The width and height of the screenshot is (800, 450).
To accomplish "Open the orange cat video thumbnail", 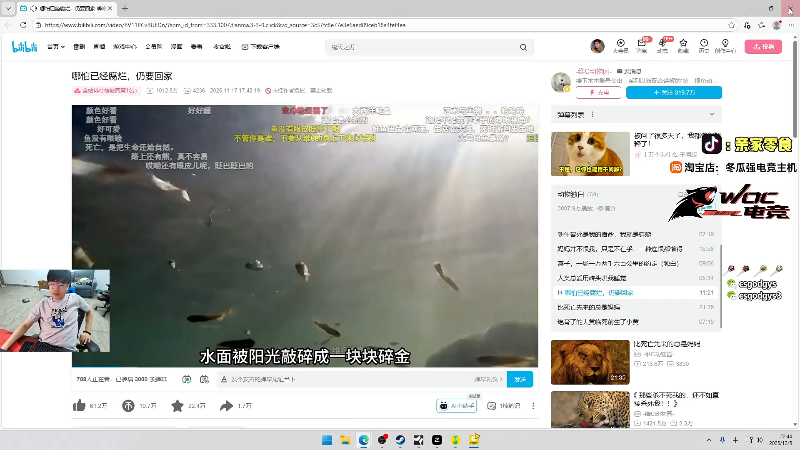I will [590, 154].
